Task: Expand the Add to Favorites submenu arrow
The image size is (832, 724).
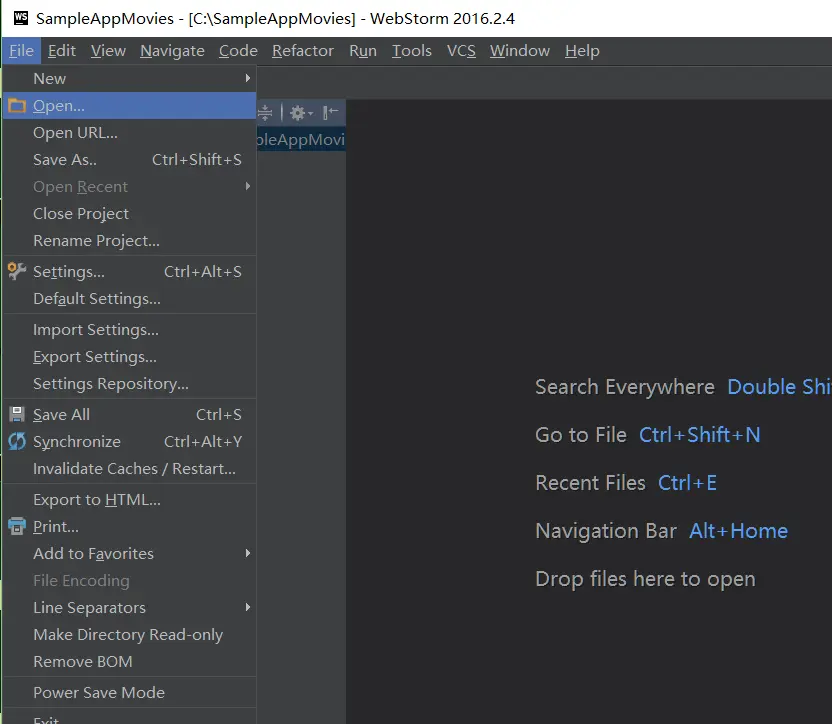Action: pos(247,553)
